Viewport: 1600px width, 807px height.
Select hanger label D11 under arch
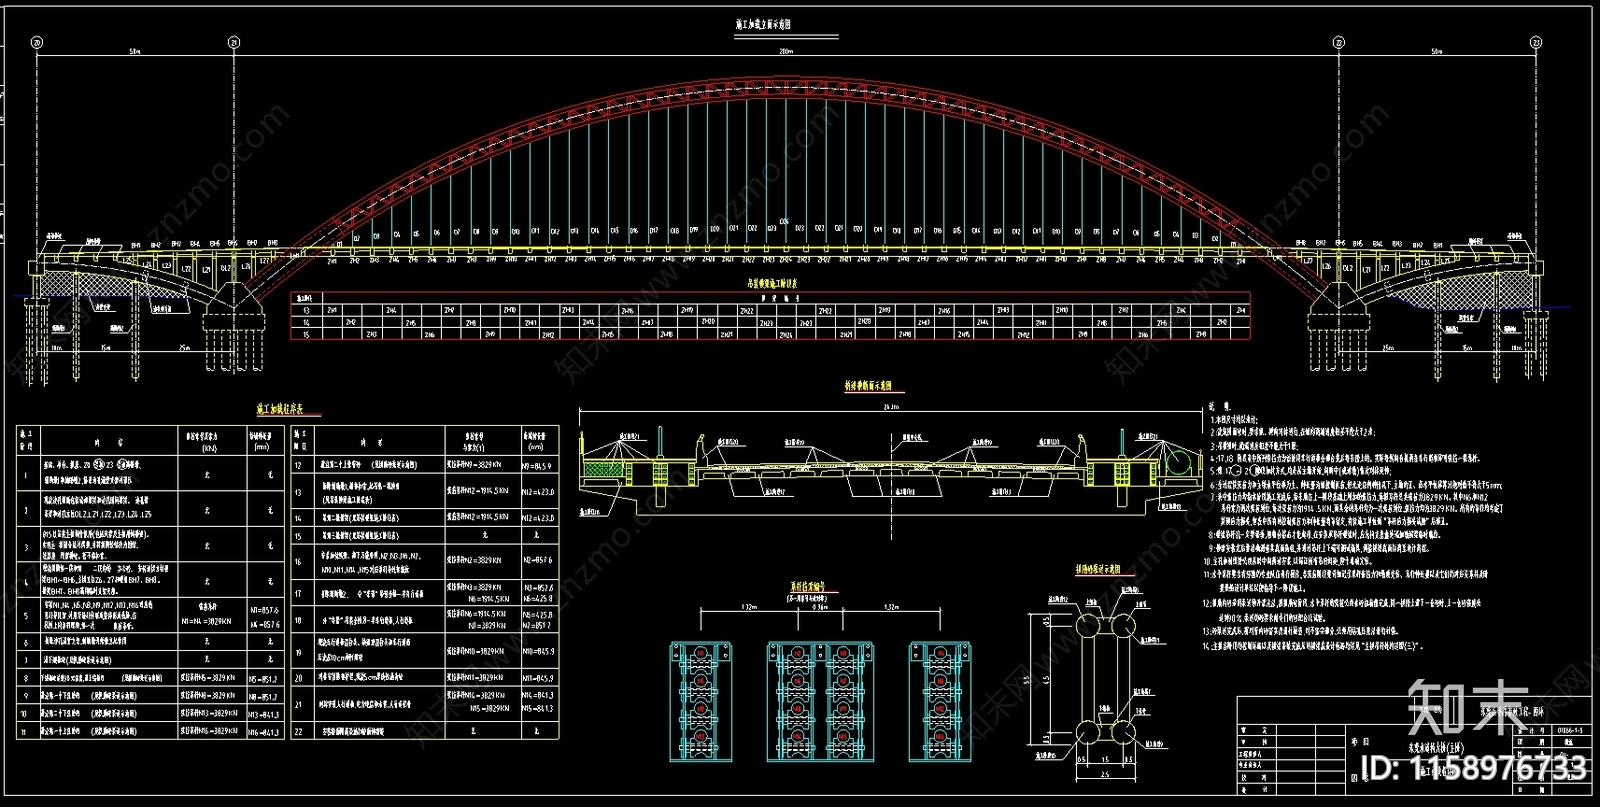(x=536, y=231)
